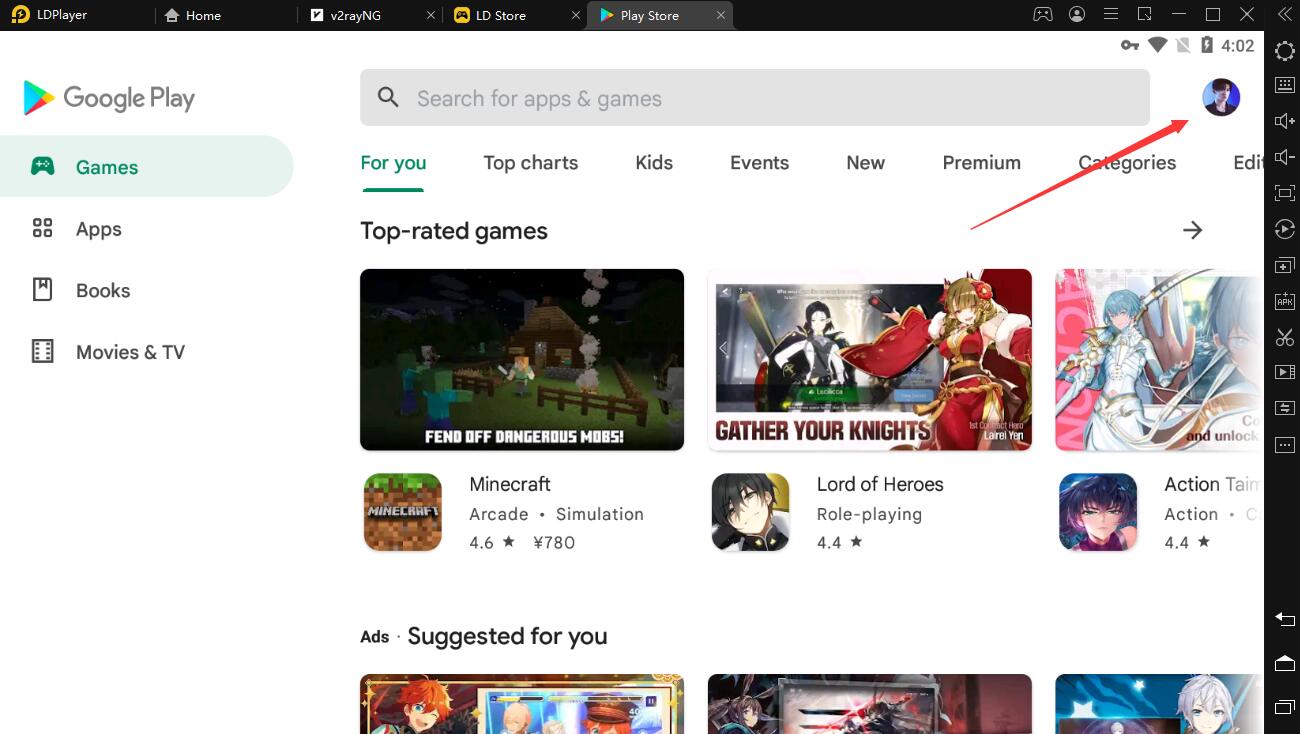Viewport: 1300px width, 734px height.
Task: Open the Google account profile avatar
Action: (1221, 97)
